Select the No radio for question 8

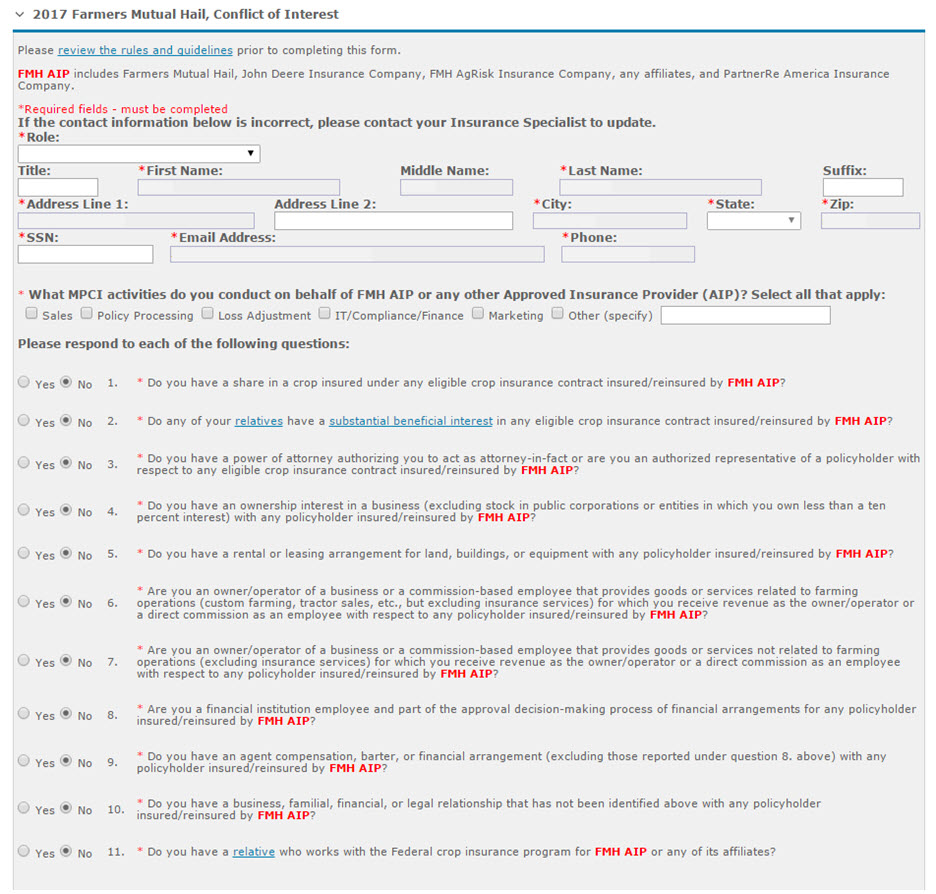point(66,714)
